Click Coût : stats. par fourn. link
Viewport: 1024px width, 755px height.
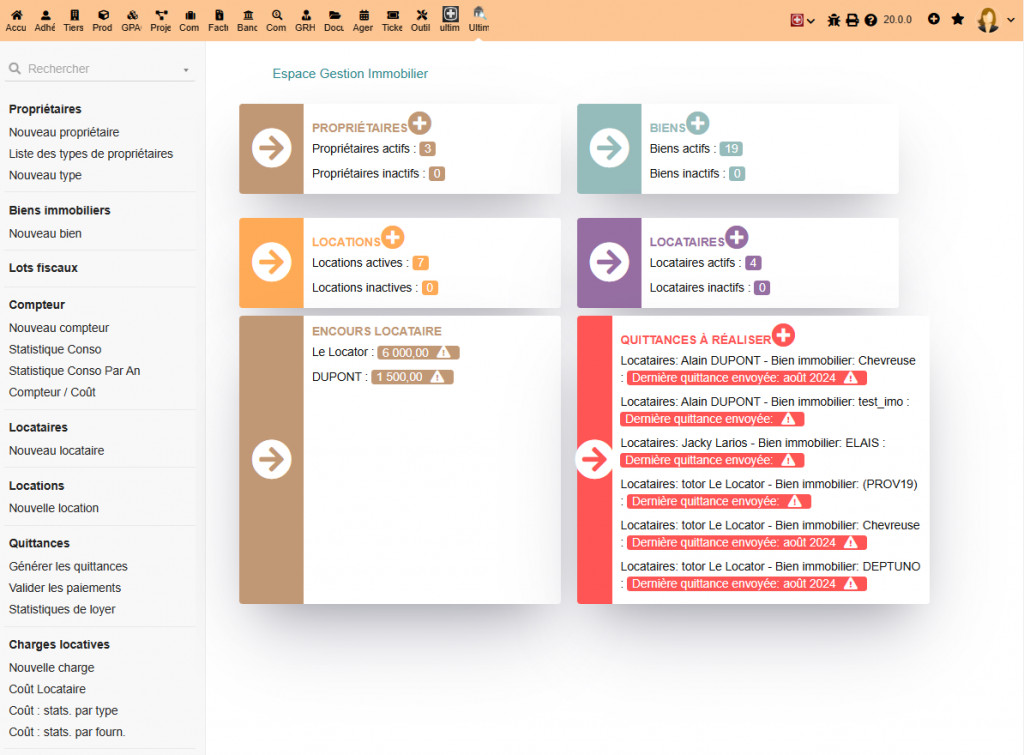point(67,731)
